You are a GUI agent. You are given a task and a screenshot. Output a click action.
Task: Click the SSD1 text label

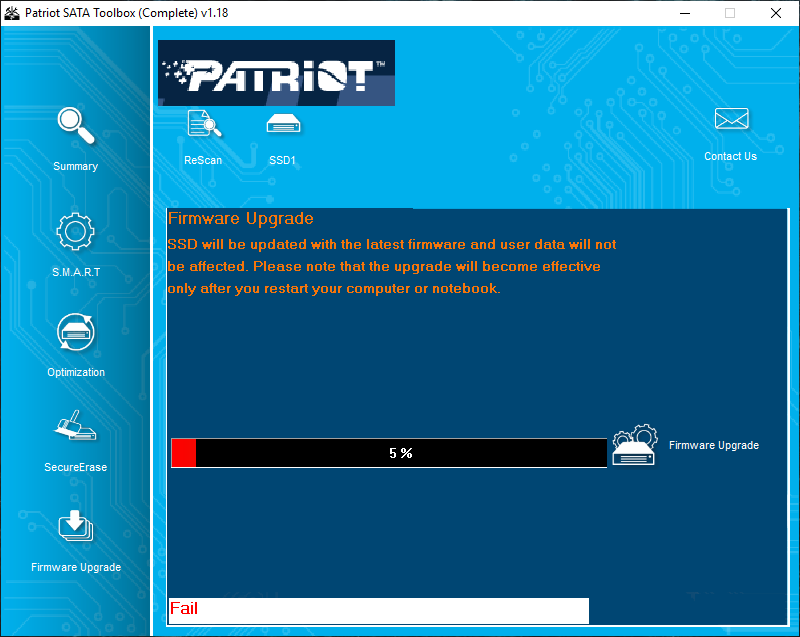282,160
